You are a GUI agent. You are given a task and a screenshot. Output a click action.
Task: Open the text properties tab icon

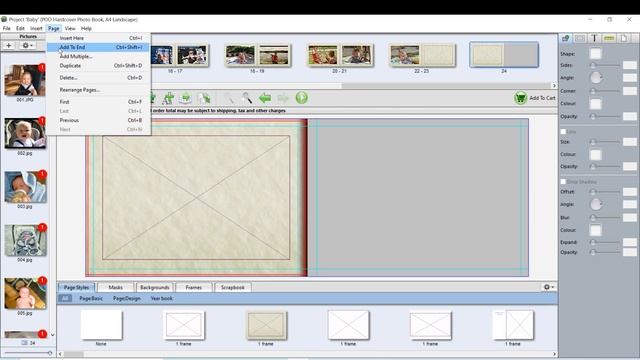click(x=594, y=38)
